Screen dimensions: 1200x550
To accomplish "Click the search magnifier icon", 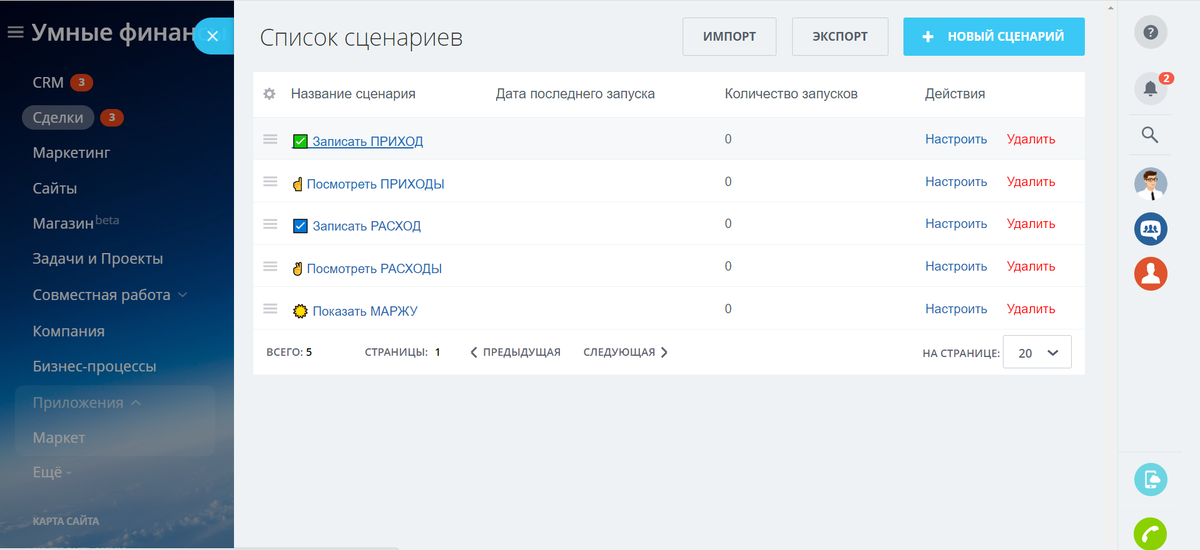I will click(1150, 134).
